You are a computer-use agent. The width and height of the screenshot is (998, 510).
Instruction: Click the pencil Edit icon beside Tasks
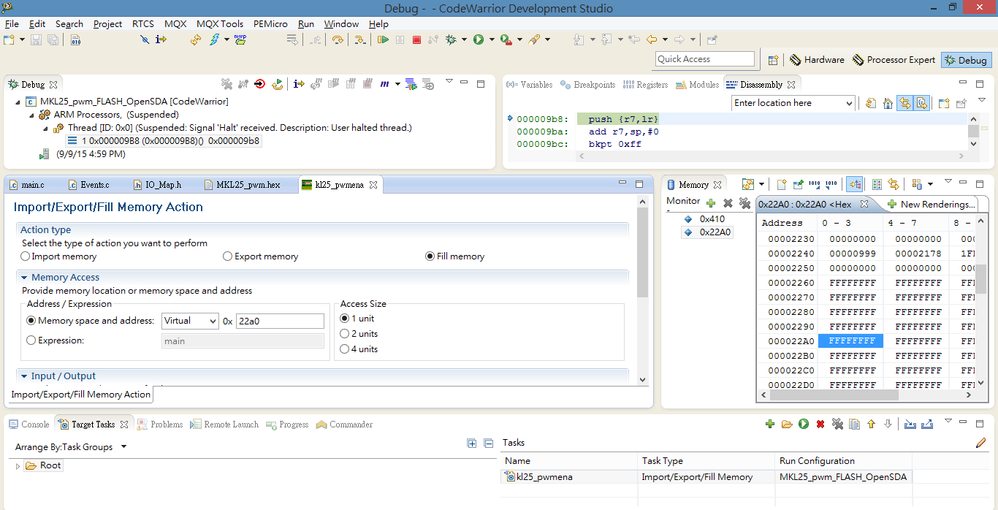click(x=980, y=443)
